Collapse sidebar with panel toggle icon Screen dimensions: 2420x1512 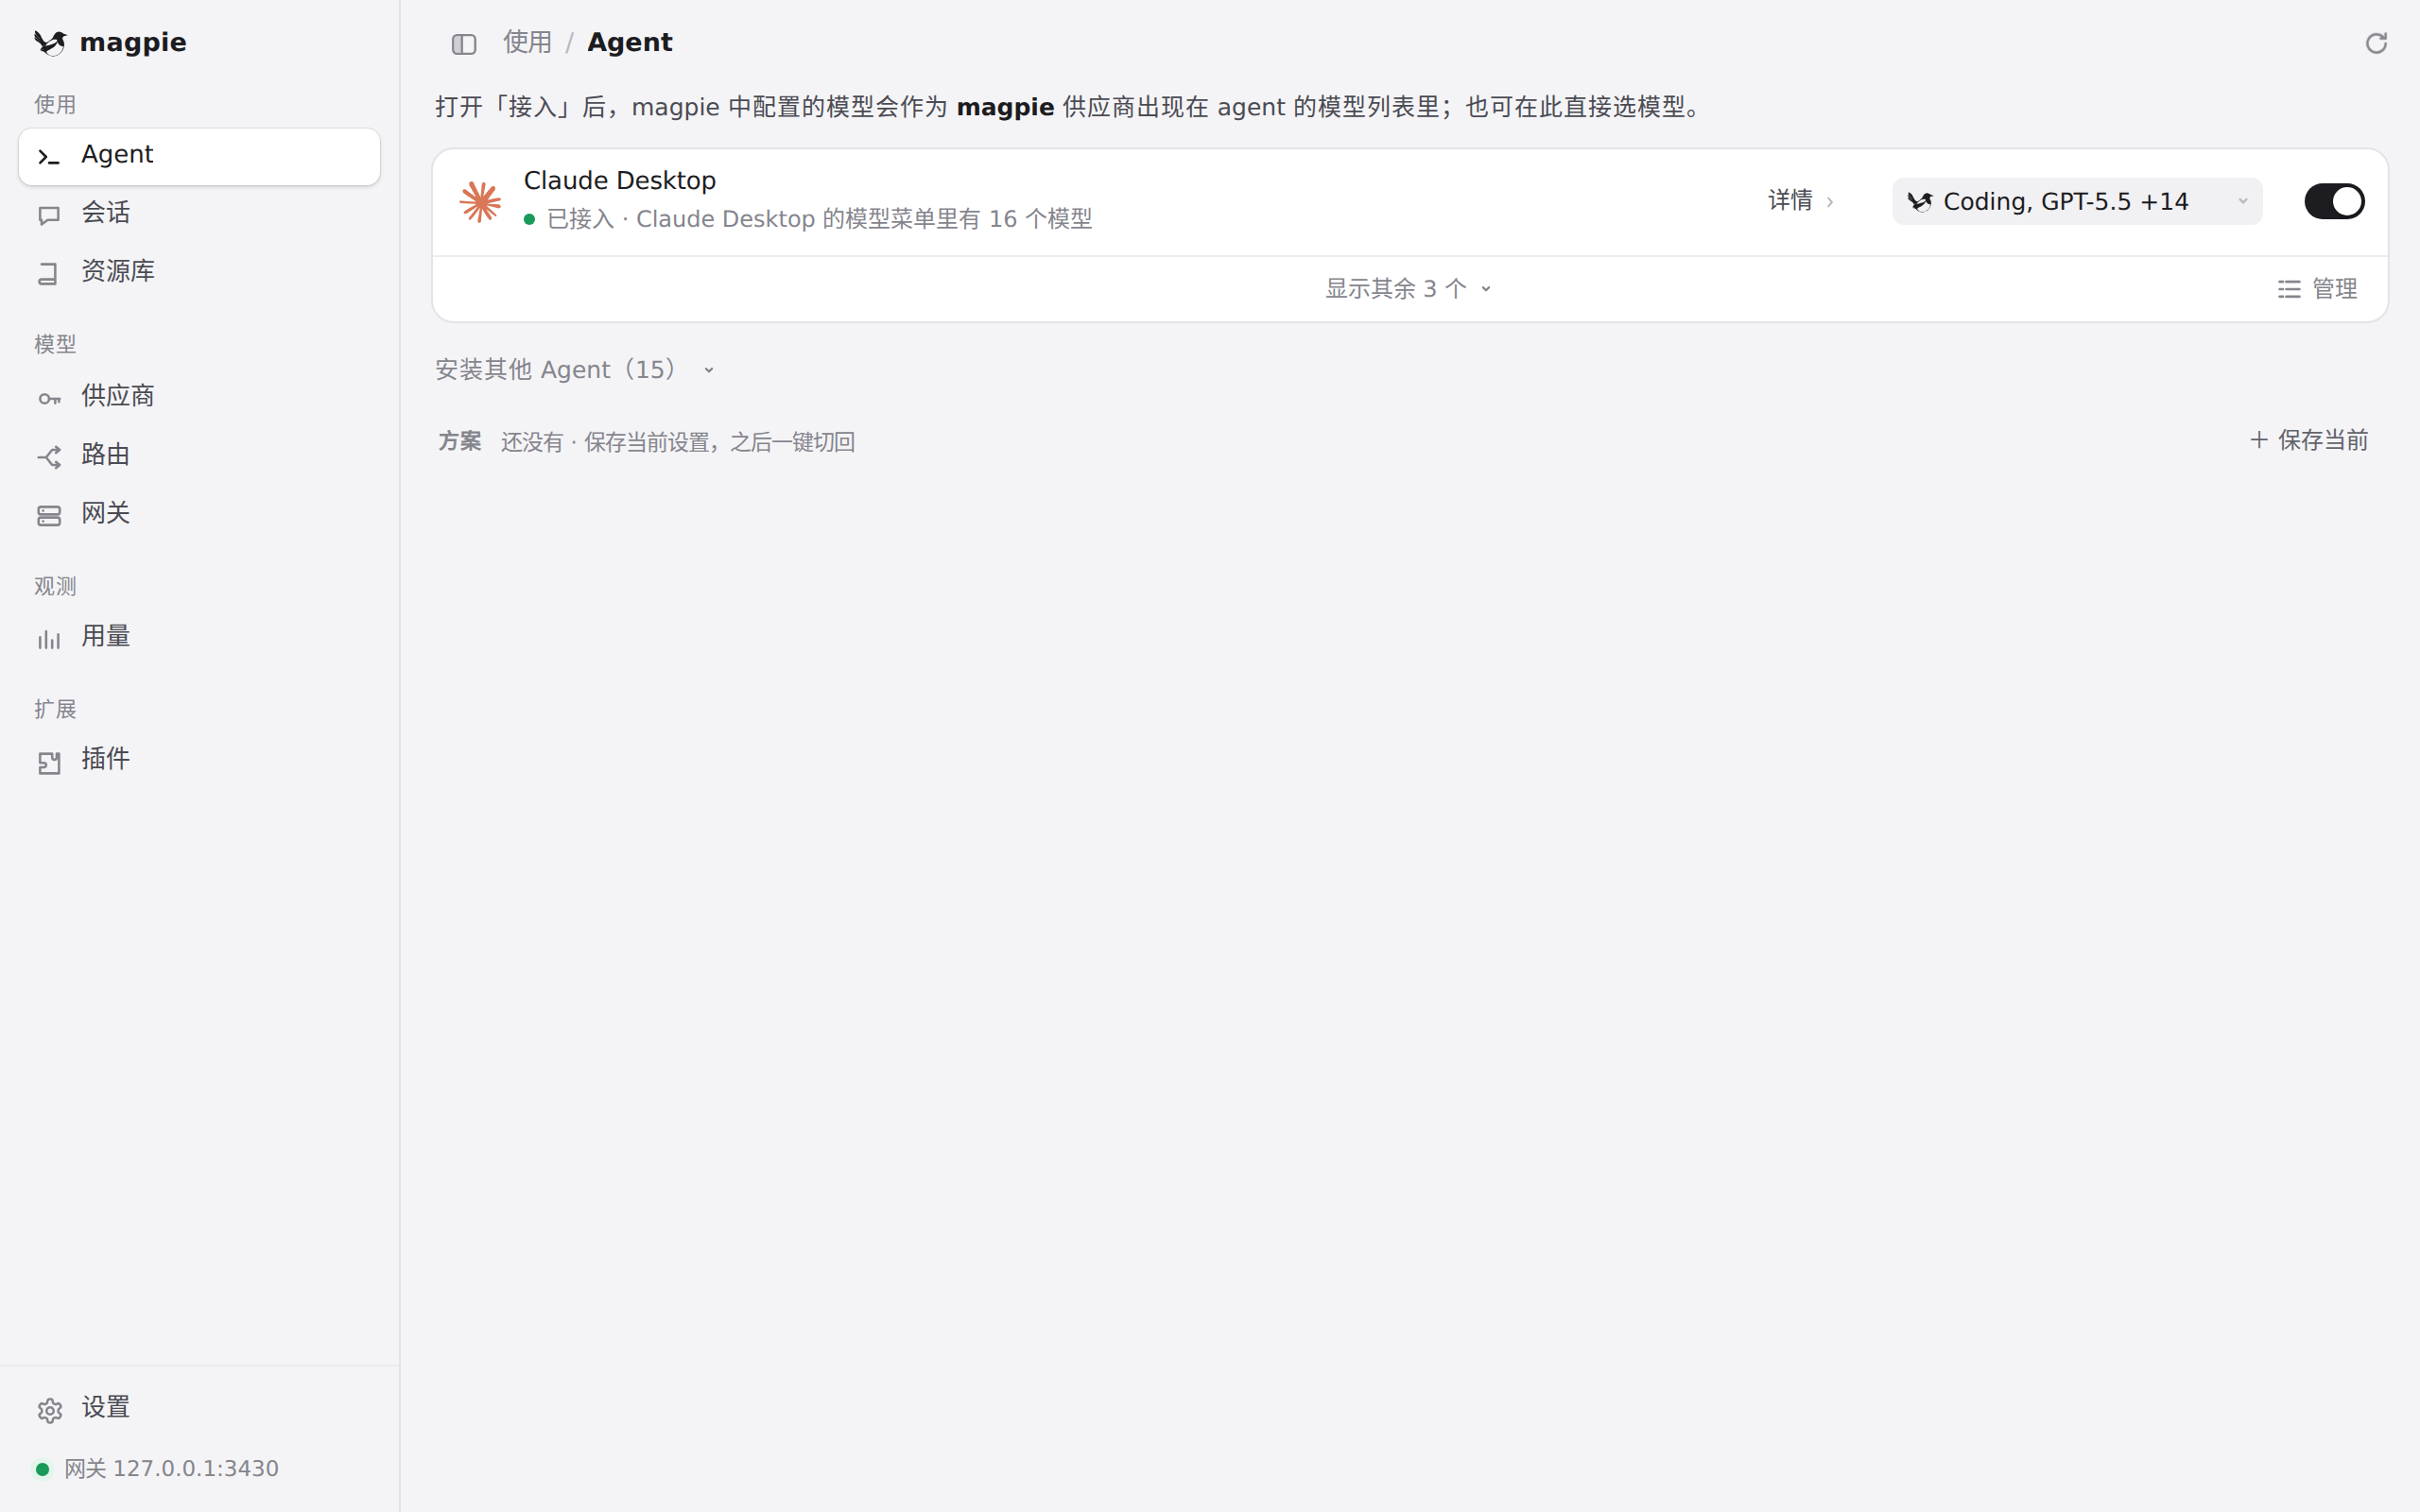[x=464, y=43]
